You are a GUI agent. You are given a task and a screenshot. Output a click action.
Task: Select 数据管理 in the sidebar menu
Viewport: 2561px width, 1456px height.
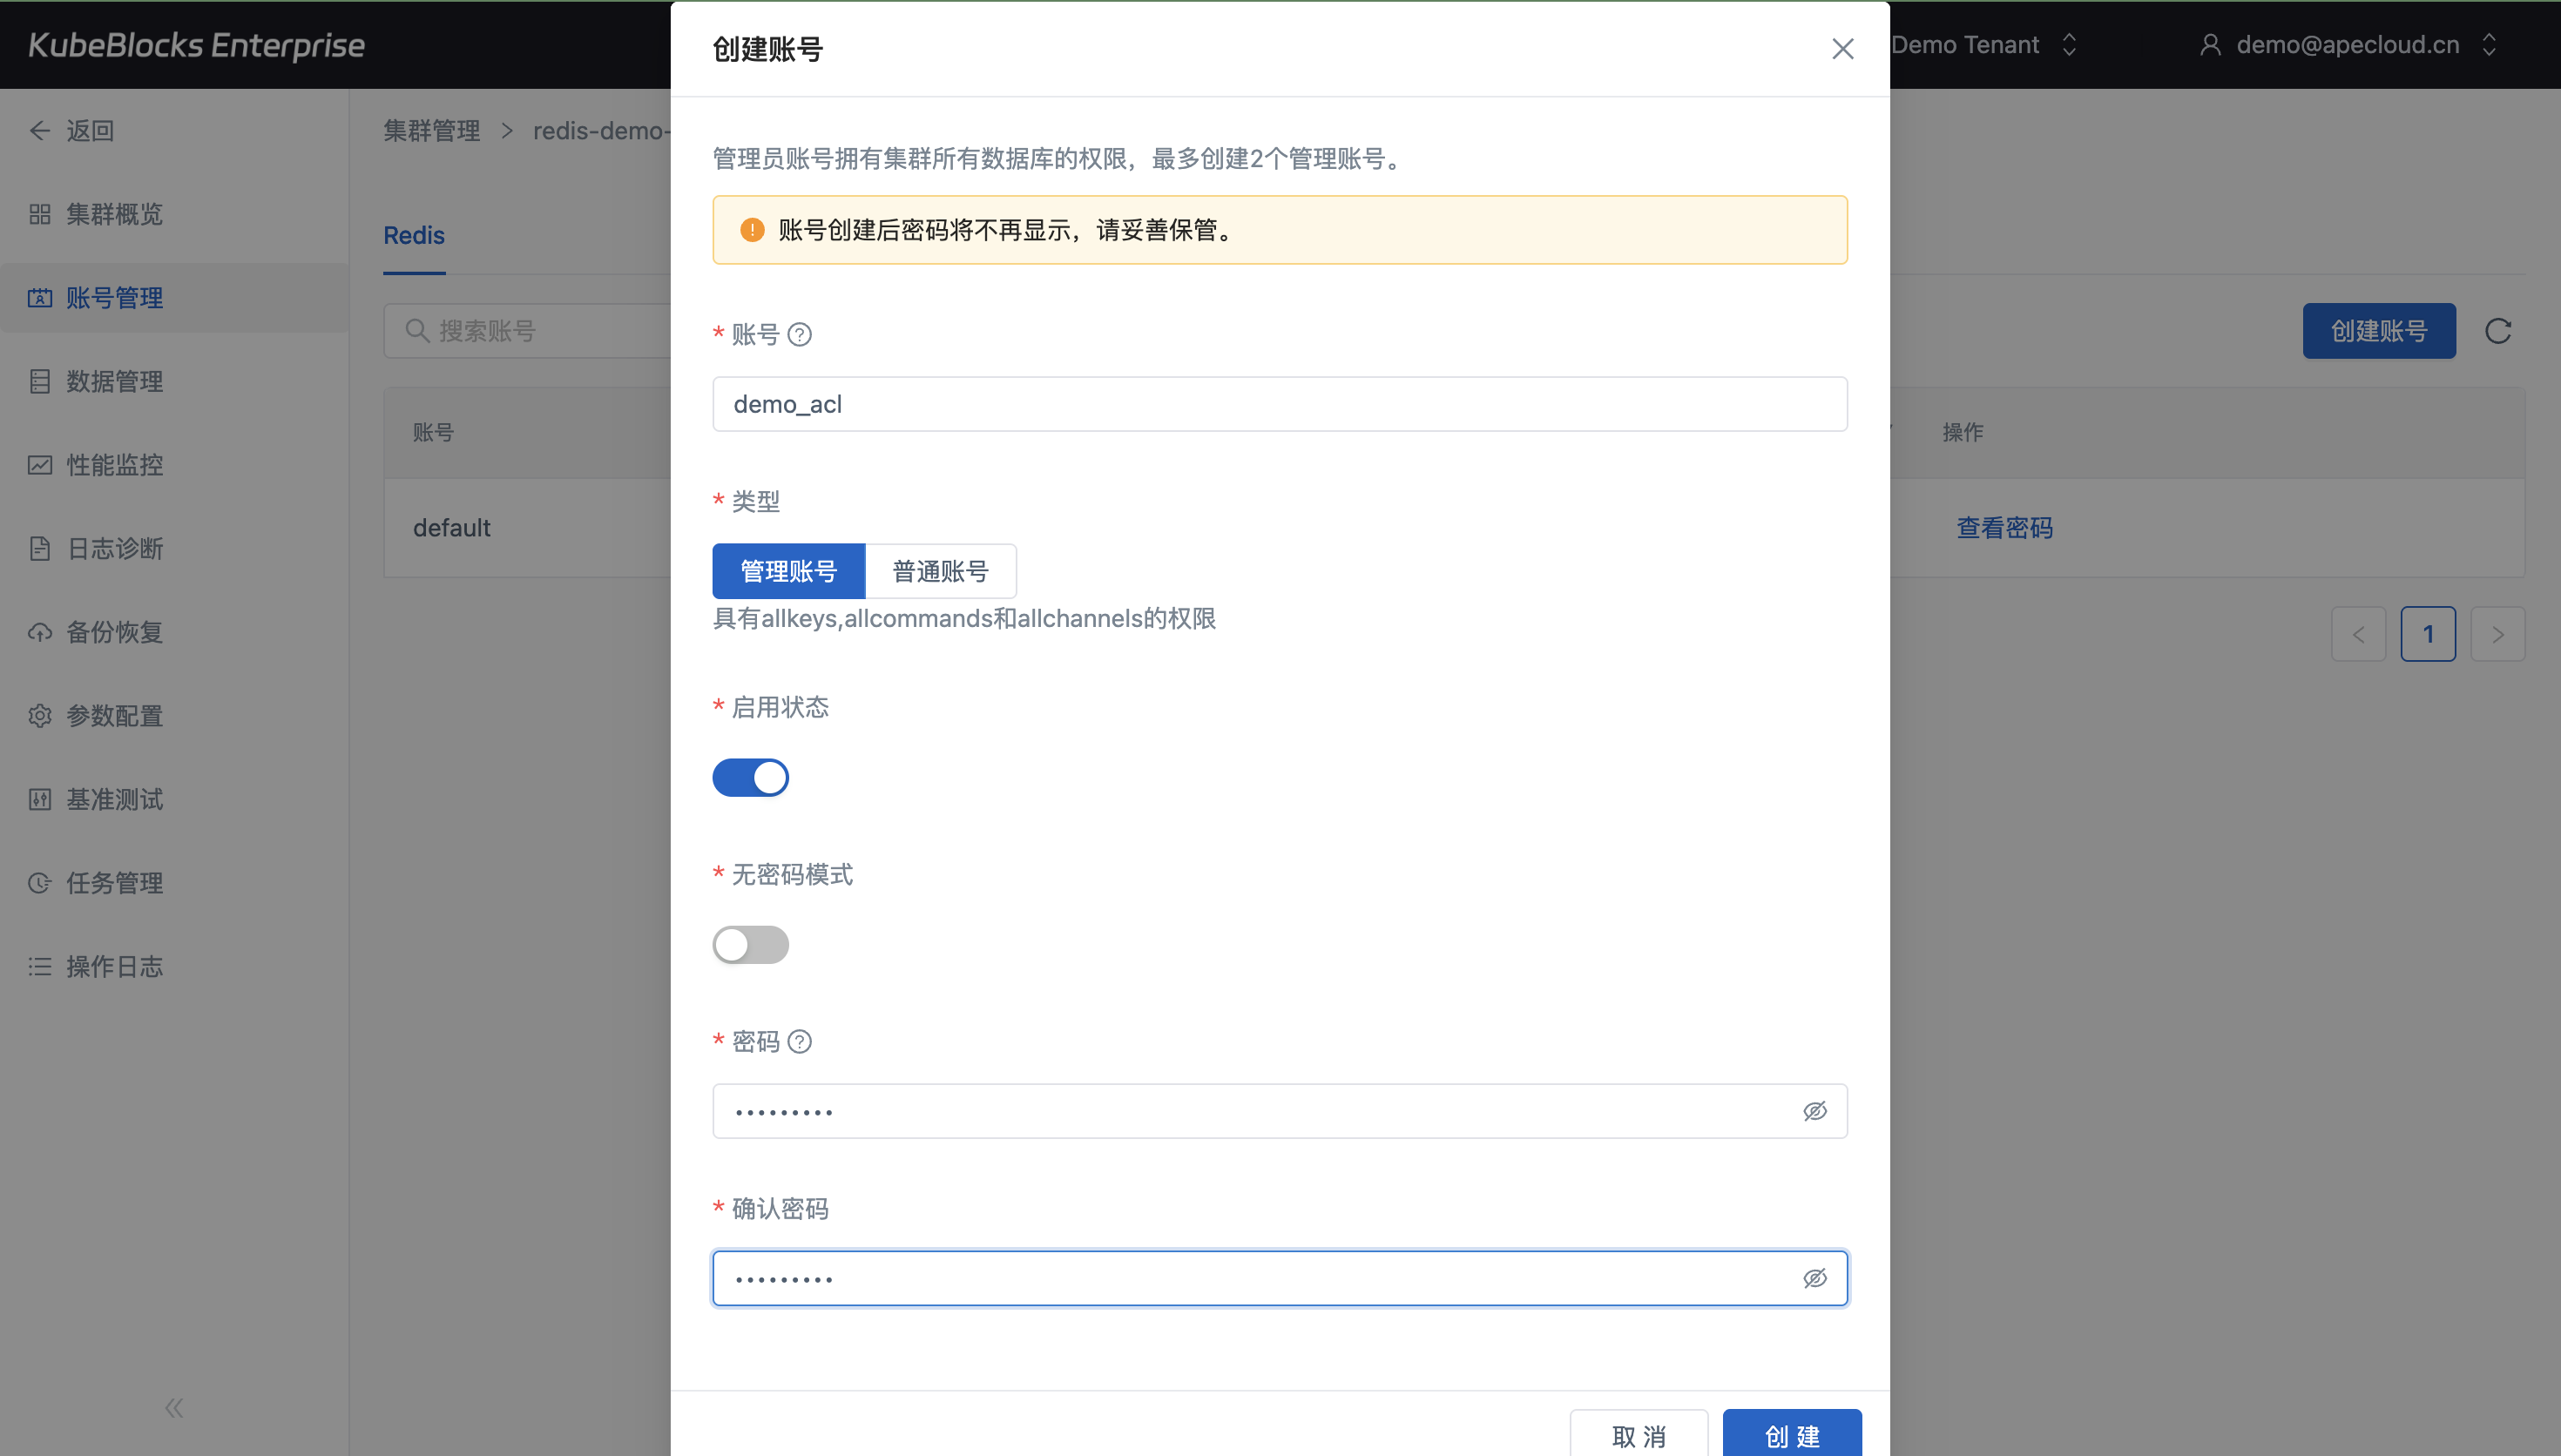(114, 381)
